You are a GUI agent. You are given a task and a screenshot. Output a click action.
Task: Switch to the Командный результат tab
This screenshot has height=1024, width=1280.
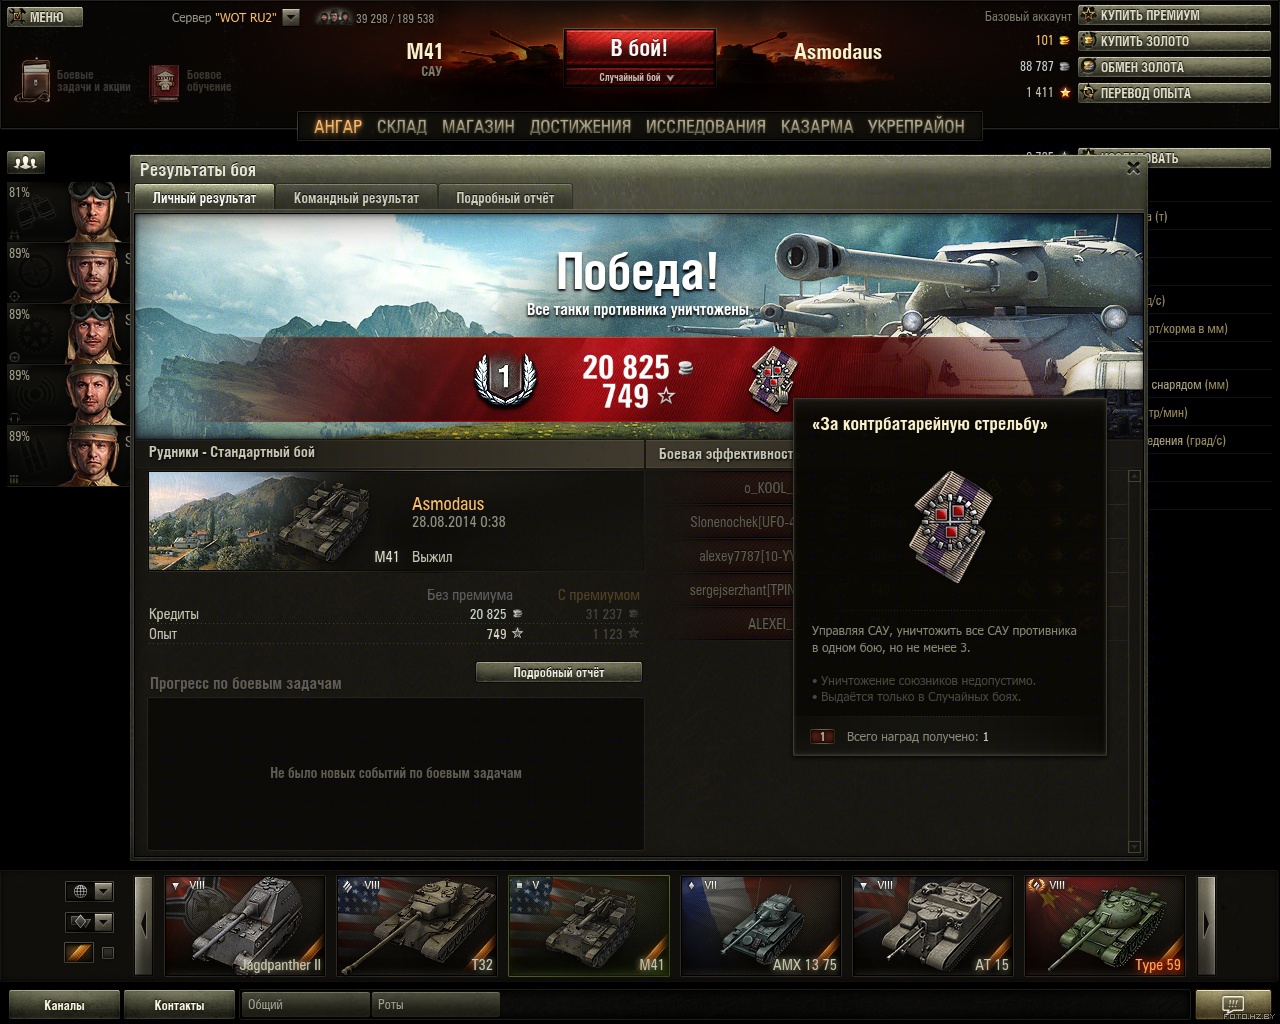[x=356, y=198]
